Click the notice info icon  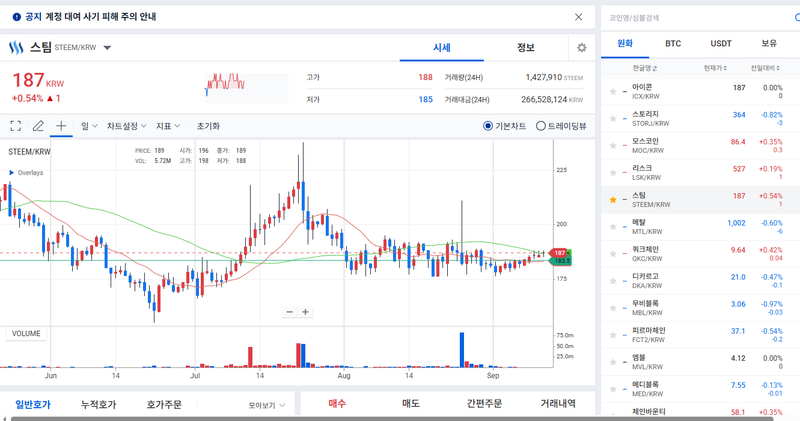point(17,17)
